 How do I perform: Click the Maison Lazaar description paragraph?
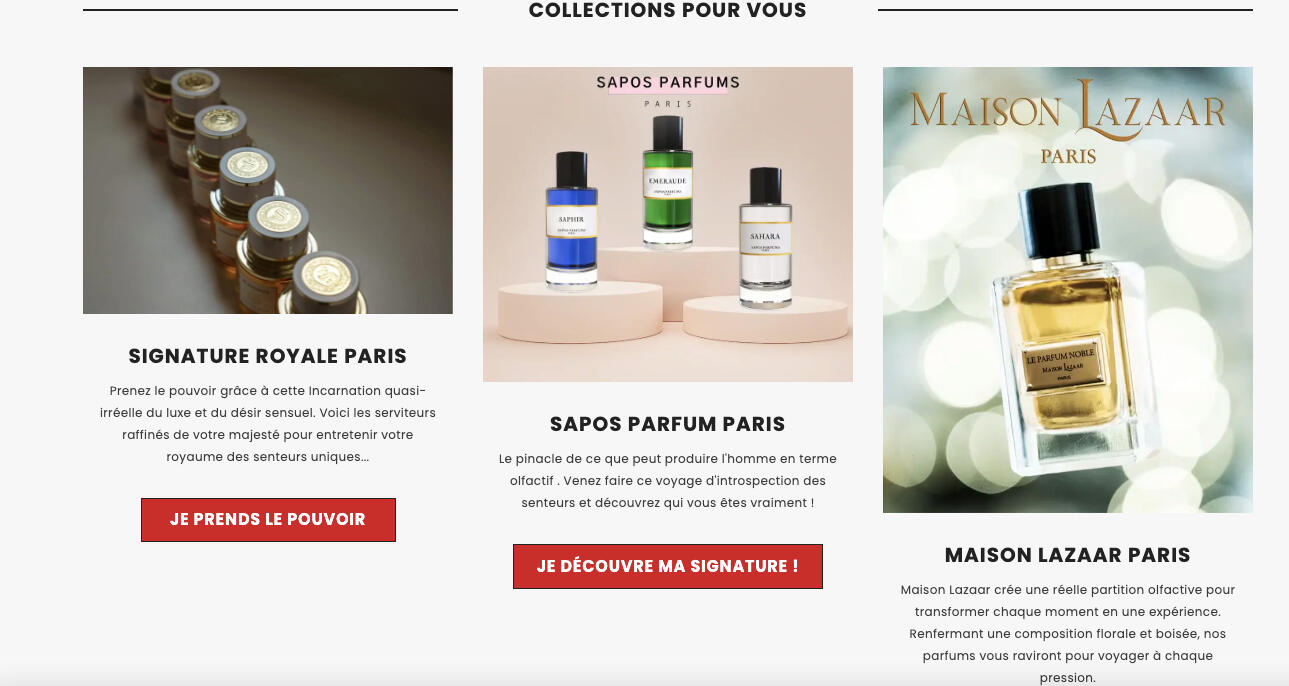[x=1068, y=634]
